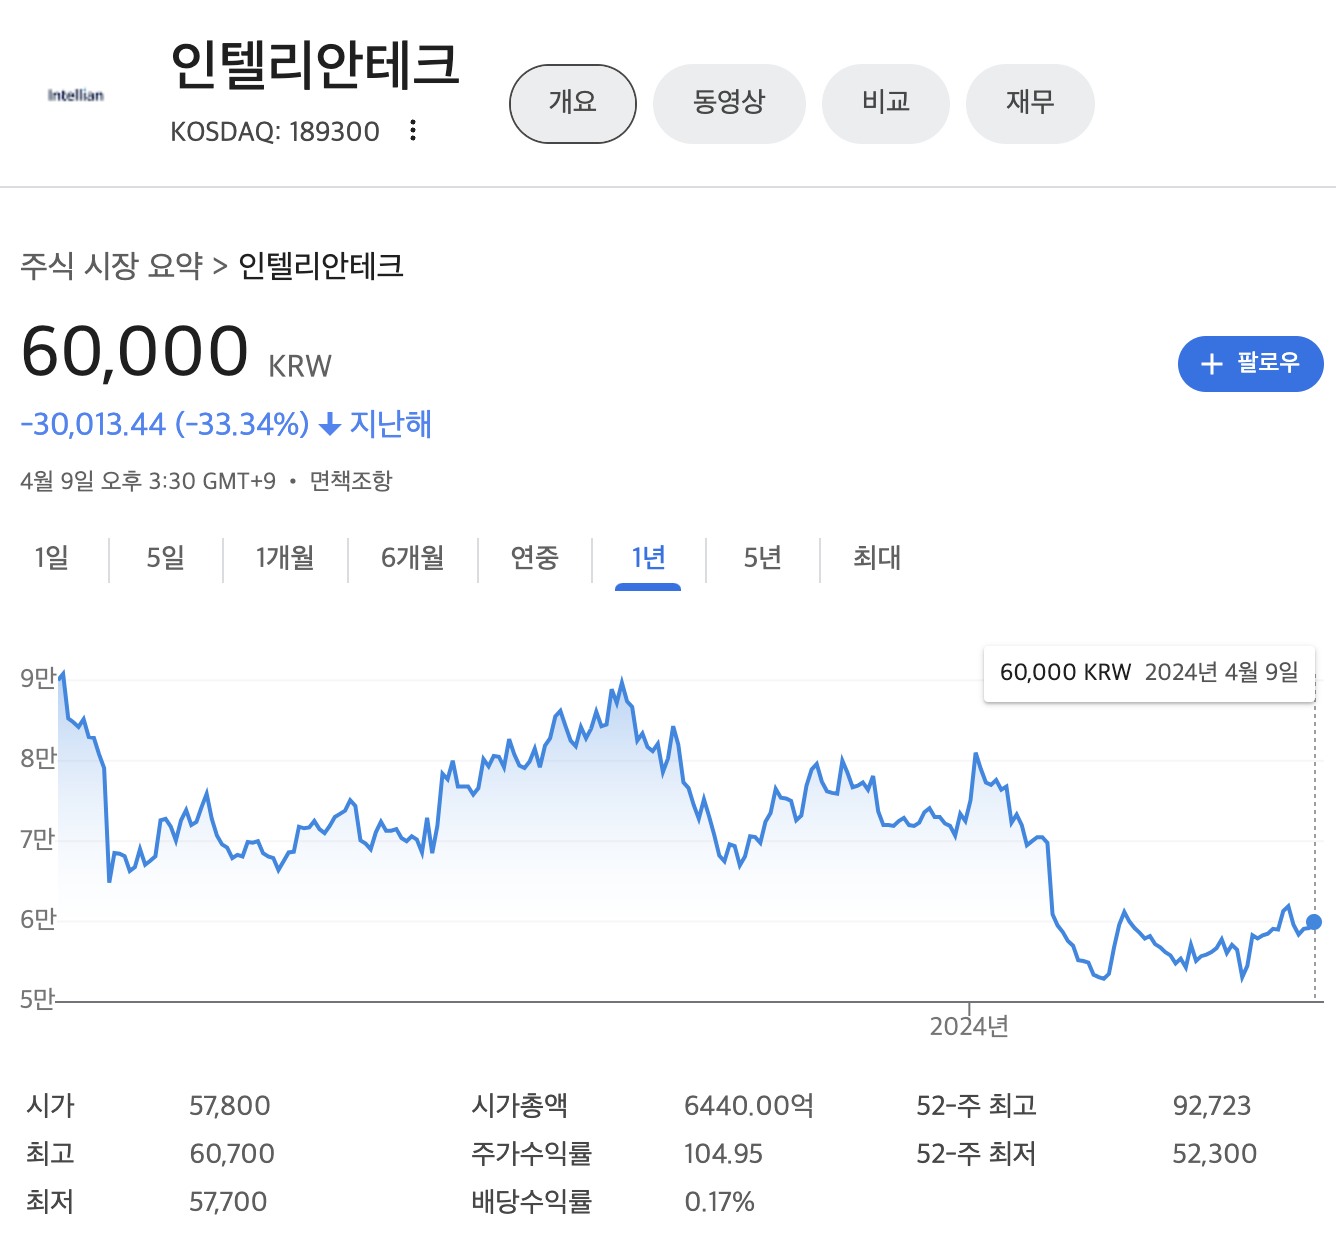Viewport: 1336px width, 1244px height.
Task: Choose the 1개월 chart range
Action: tap(285, 558)
